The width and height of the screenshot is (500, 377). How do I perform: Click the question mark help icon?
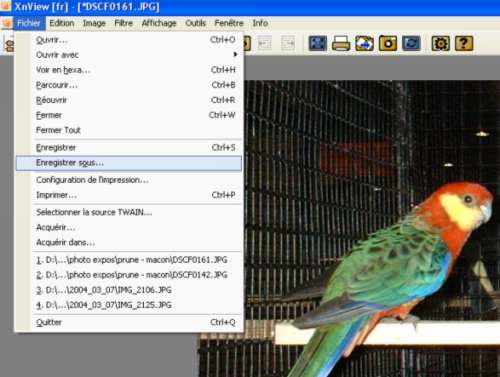click(x=464, y=43)
